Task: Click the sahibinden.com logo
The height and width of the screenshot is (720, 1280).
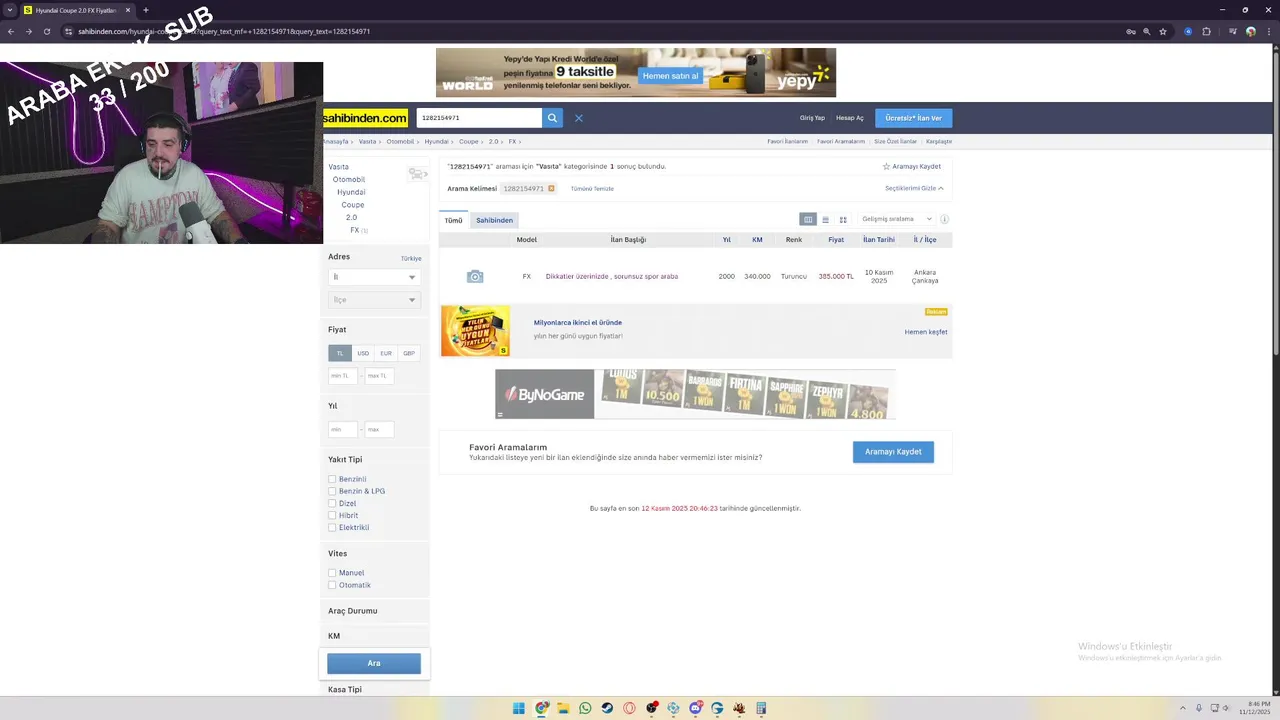Action: click(x=365, y=118)
